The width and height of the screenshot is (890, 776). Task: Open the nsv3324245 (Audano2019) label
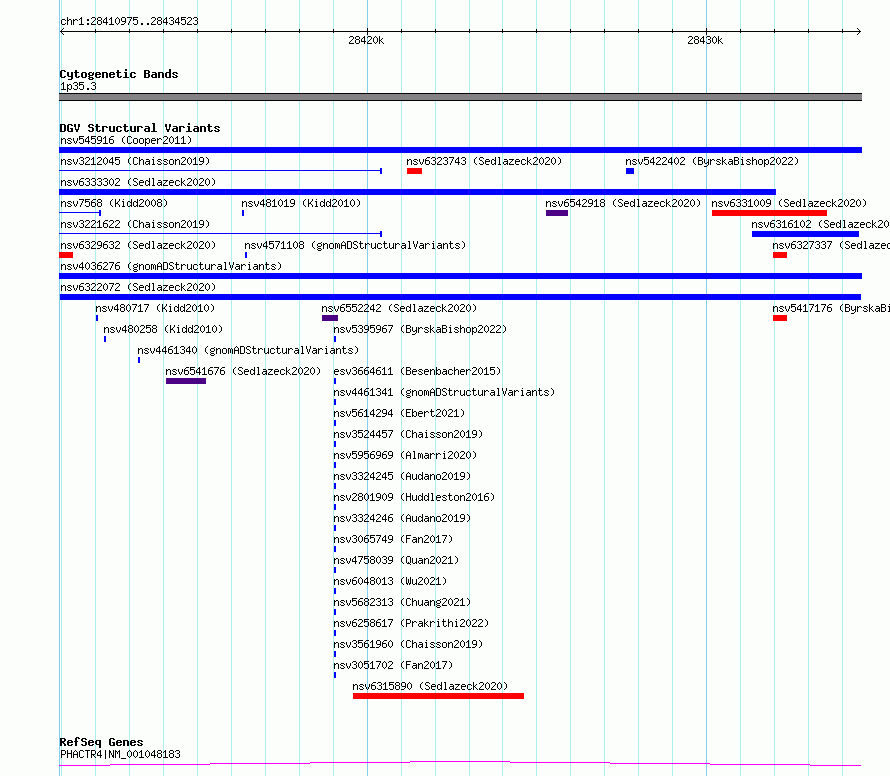pyautogui.click(x=402, y=476)
